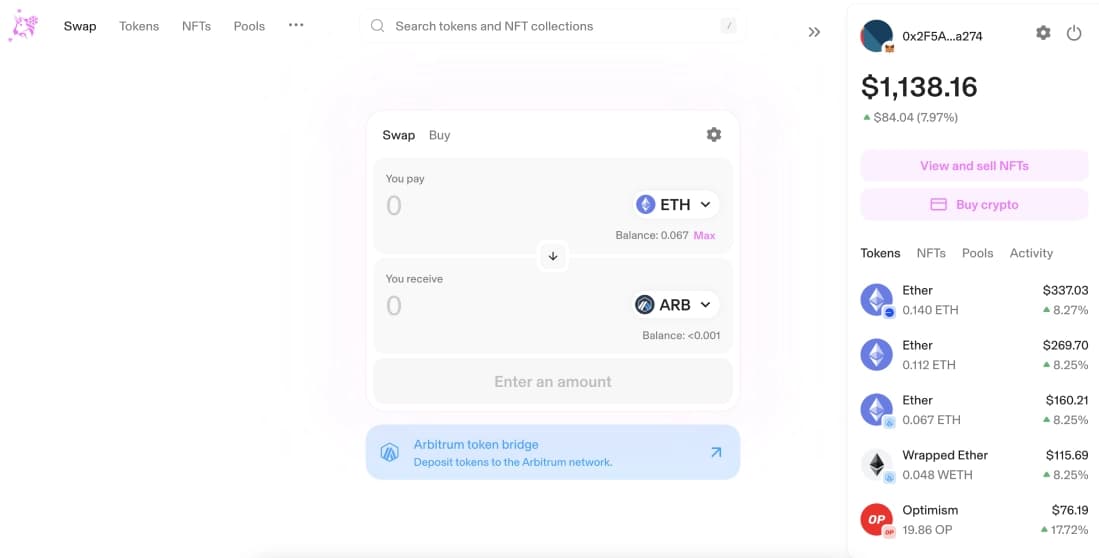Screen dimensions: 1099x558
Task: Open swap settings gear icon
Action: click(714, 135)
